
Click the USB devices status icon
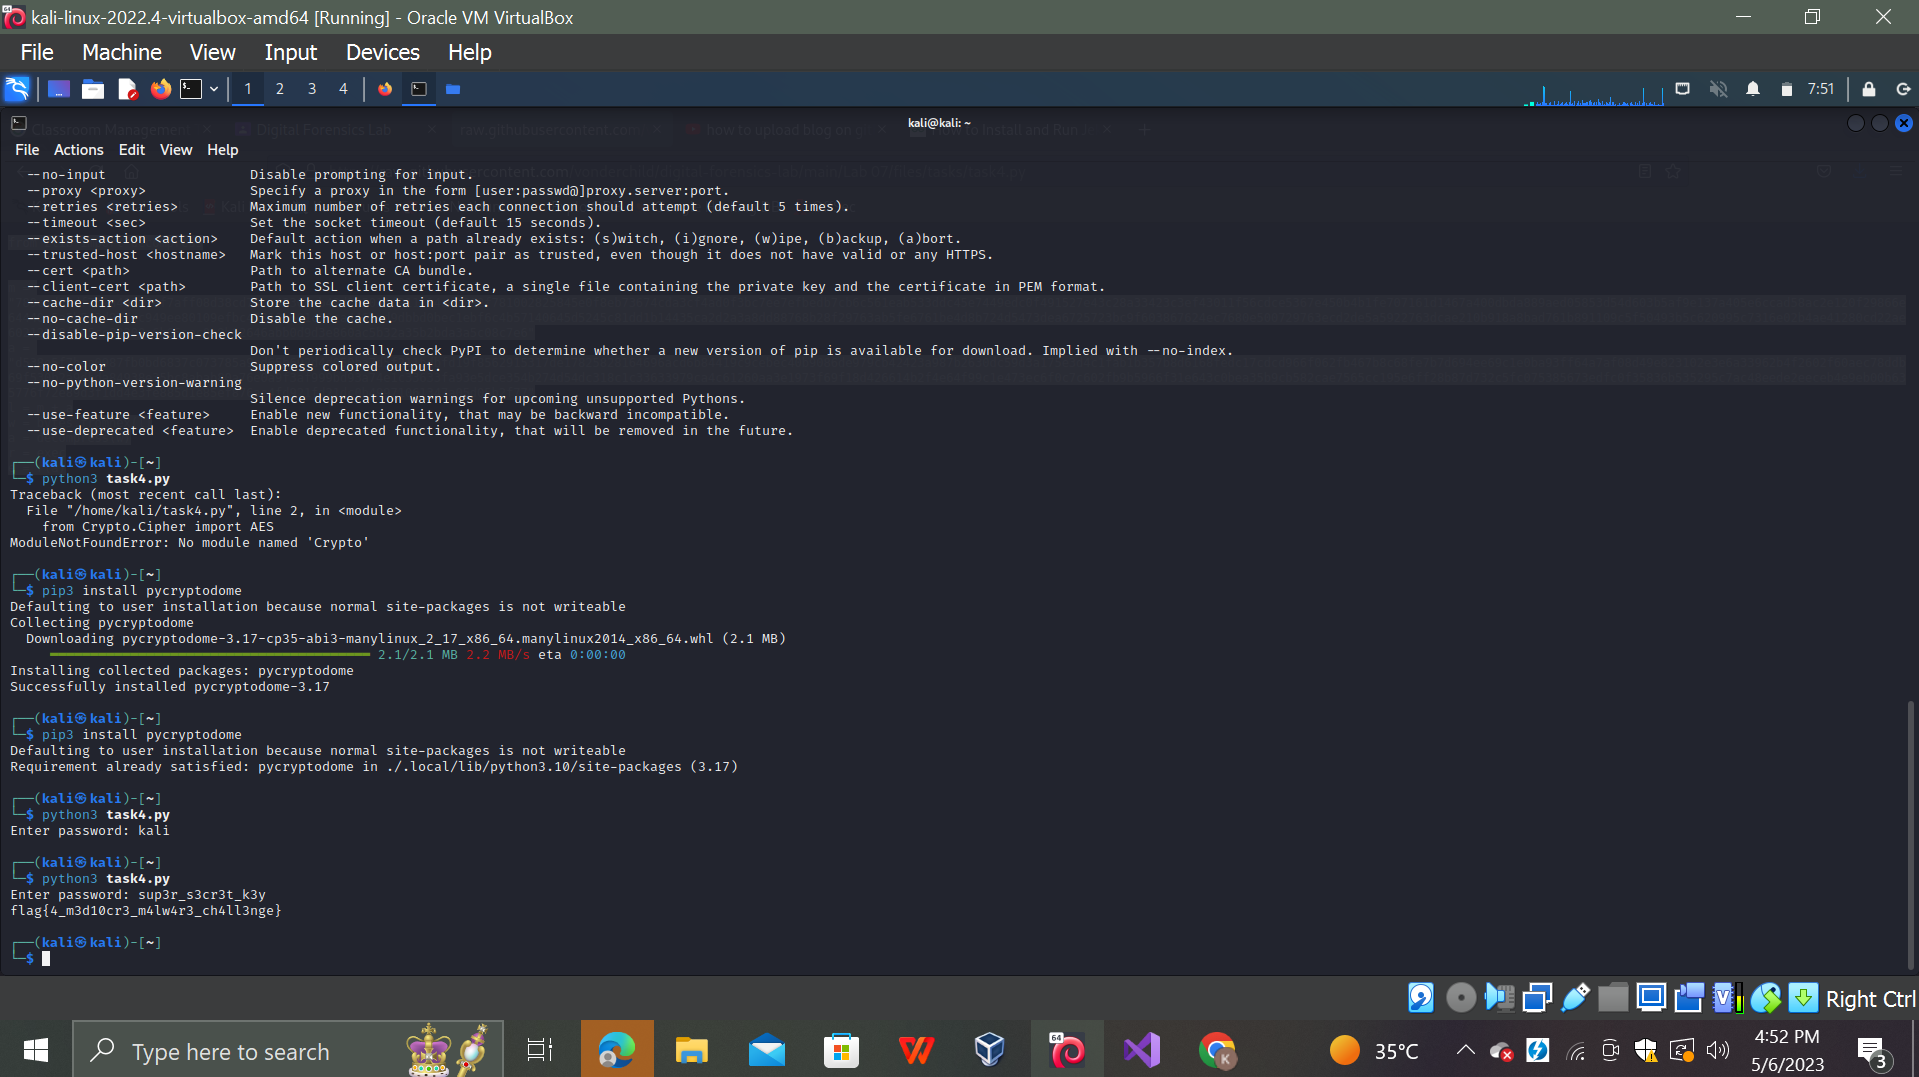pyautogui.click(x=1576, y=997)
